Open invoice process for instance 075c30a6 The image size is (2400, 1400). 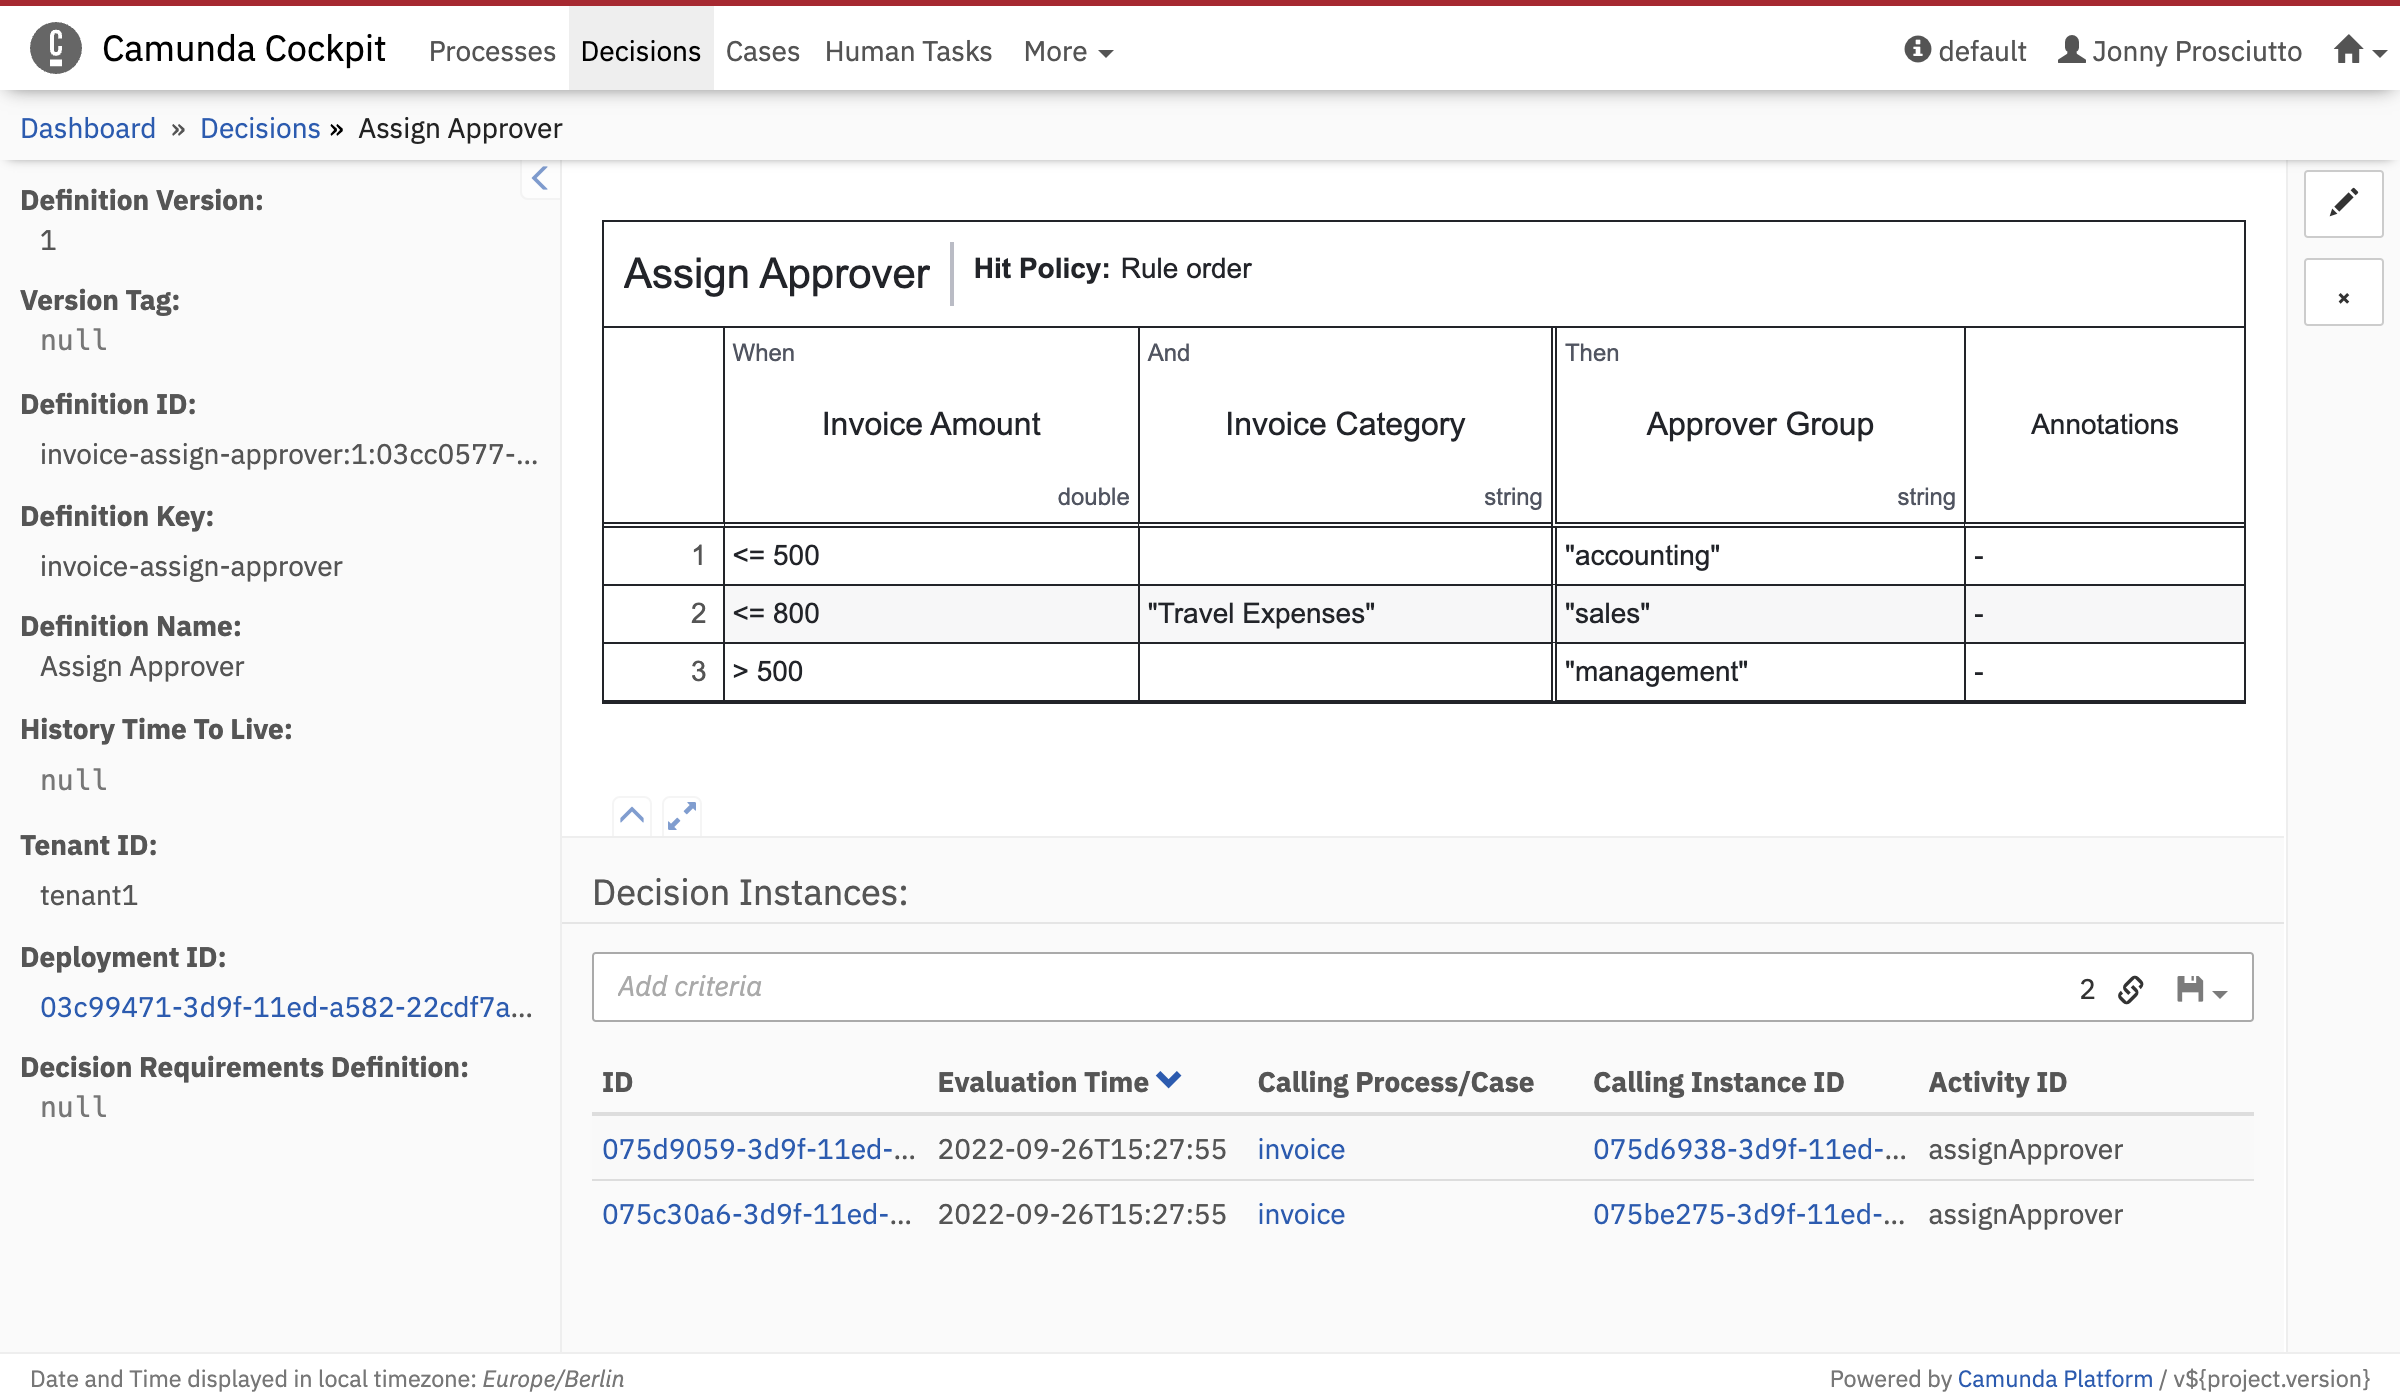point(1301,1214)
